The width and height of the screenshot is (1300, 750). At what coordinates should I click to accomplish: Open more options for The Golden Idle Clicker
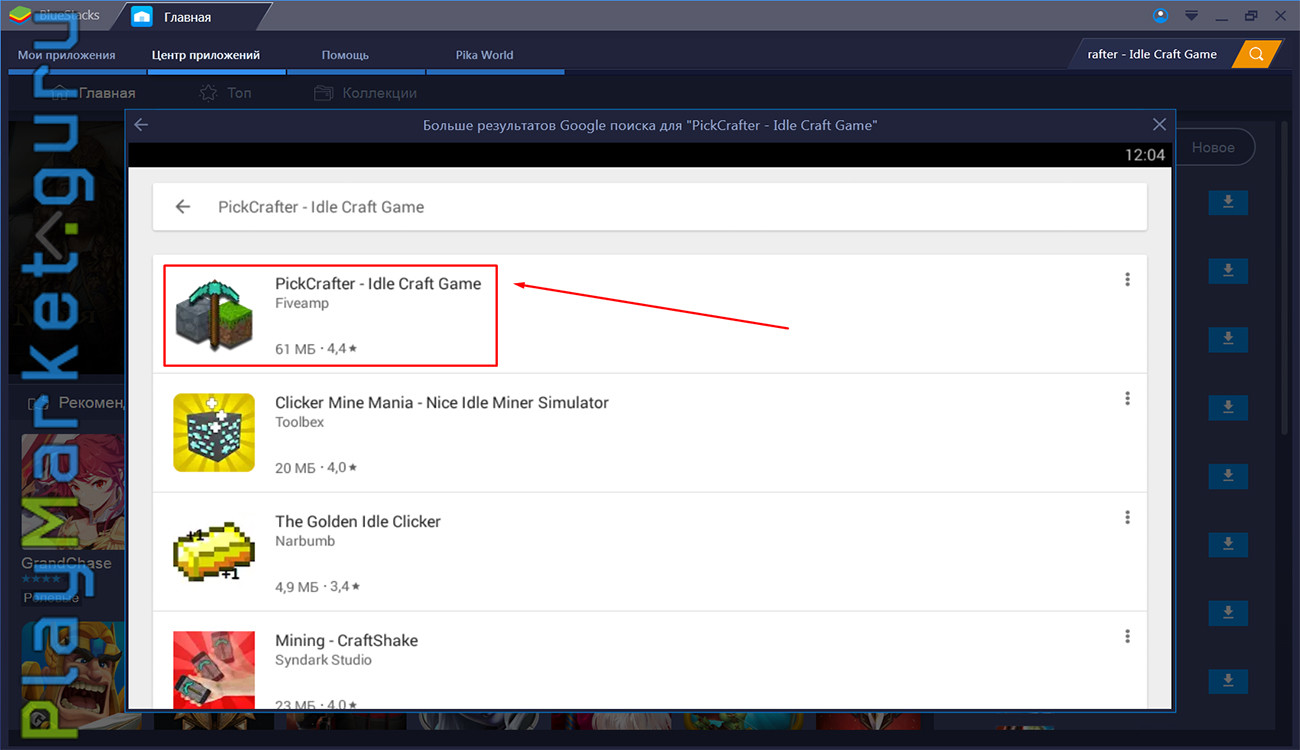pos(1127,518)
